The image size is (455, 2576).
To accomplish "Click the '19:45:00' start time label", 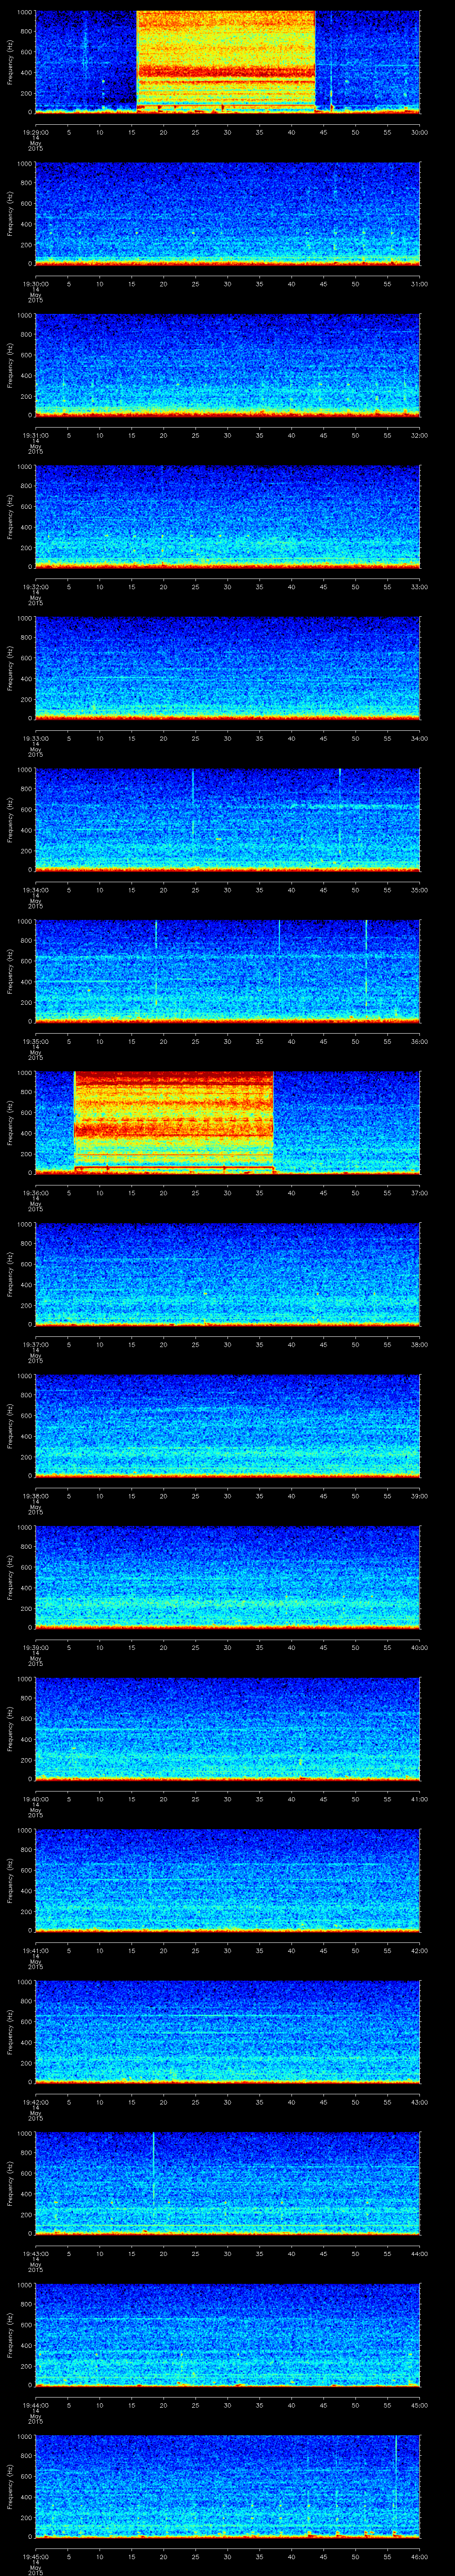I will (35, 2556).
